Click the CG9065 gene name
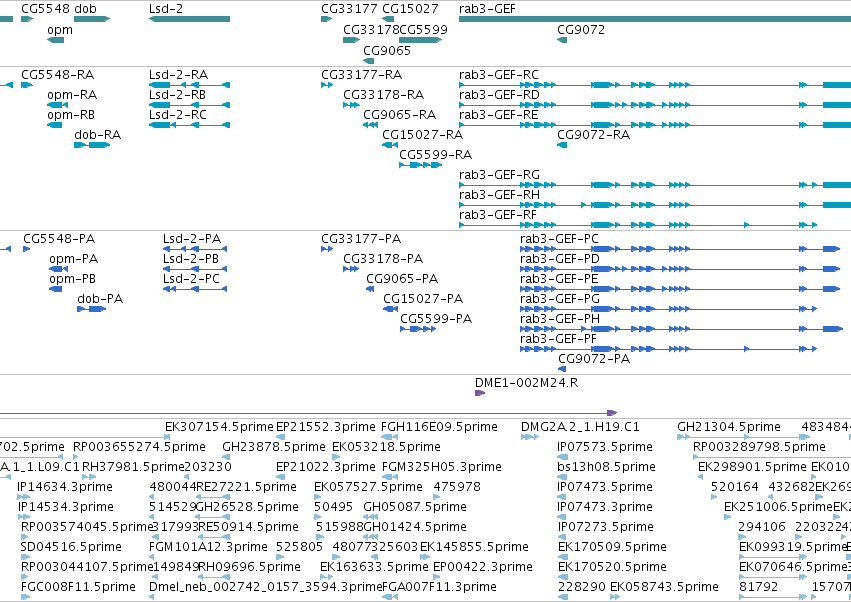The width and height of the screenshot is (851, 602). (387, 50)
